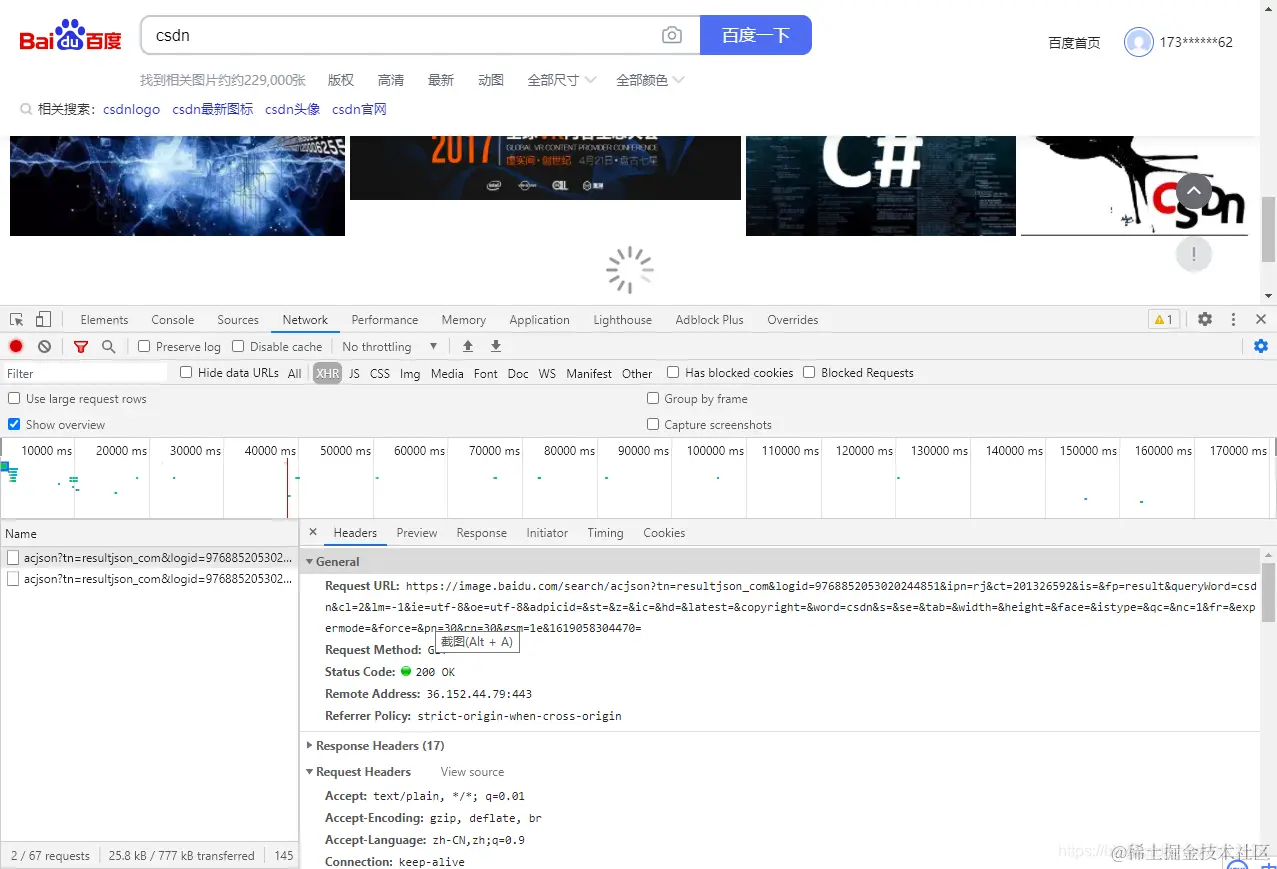Open related search csdnlogo

[x=131, y=109]
